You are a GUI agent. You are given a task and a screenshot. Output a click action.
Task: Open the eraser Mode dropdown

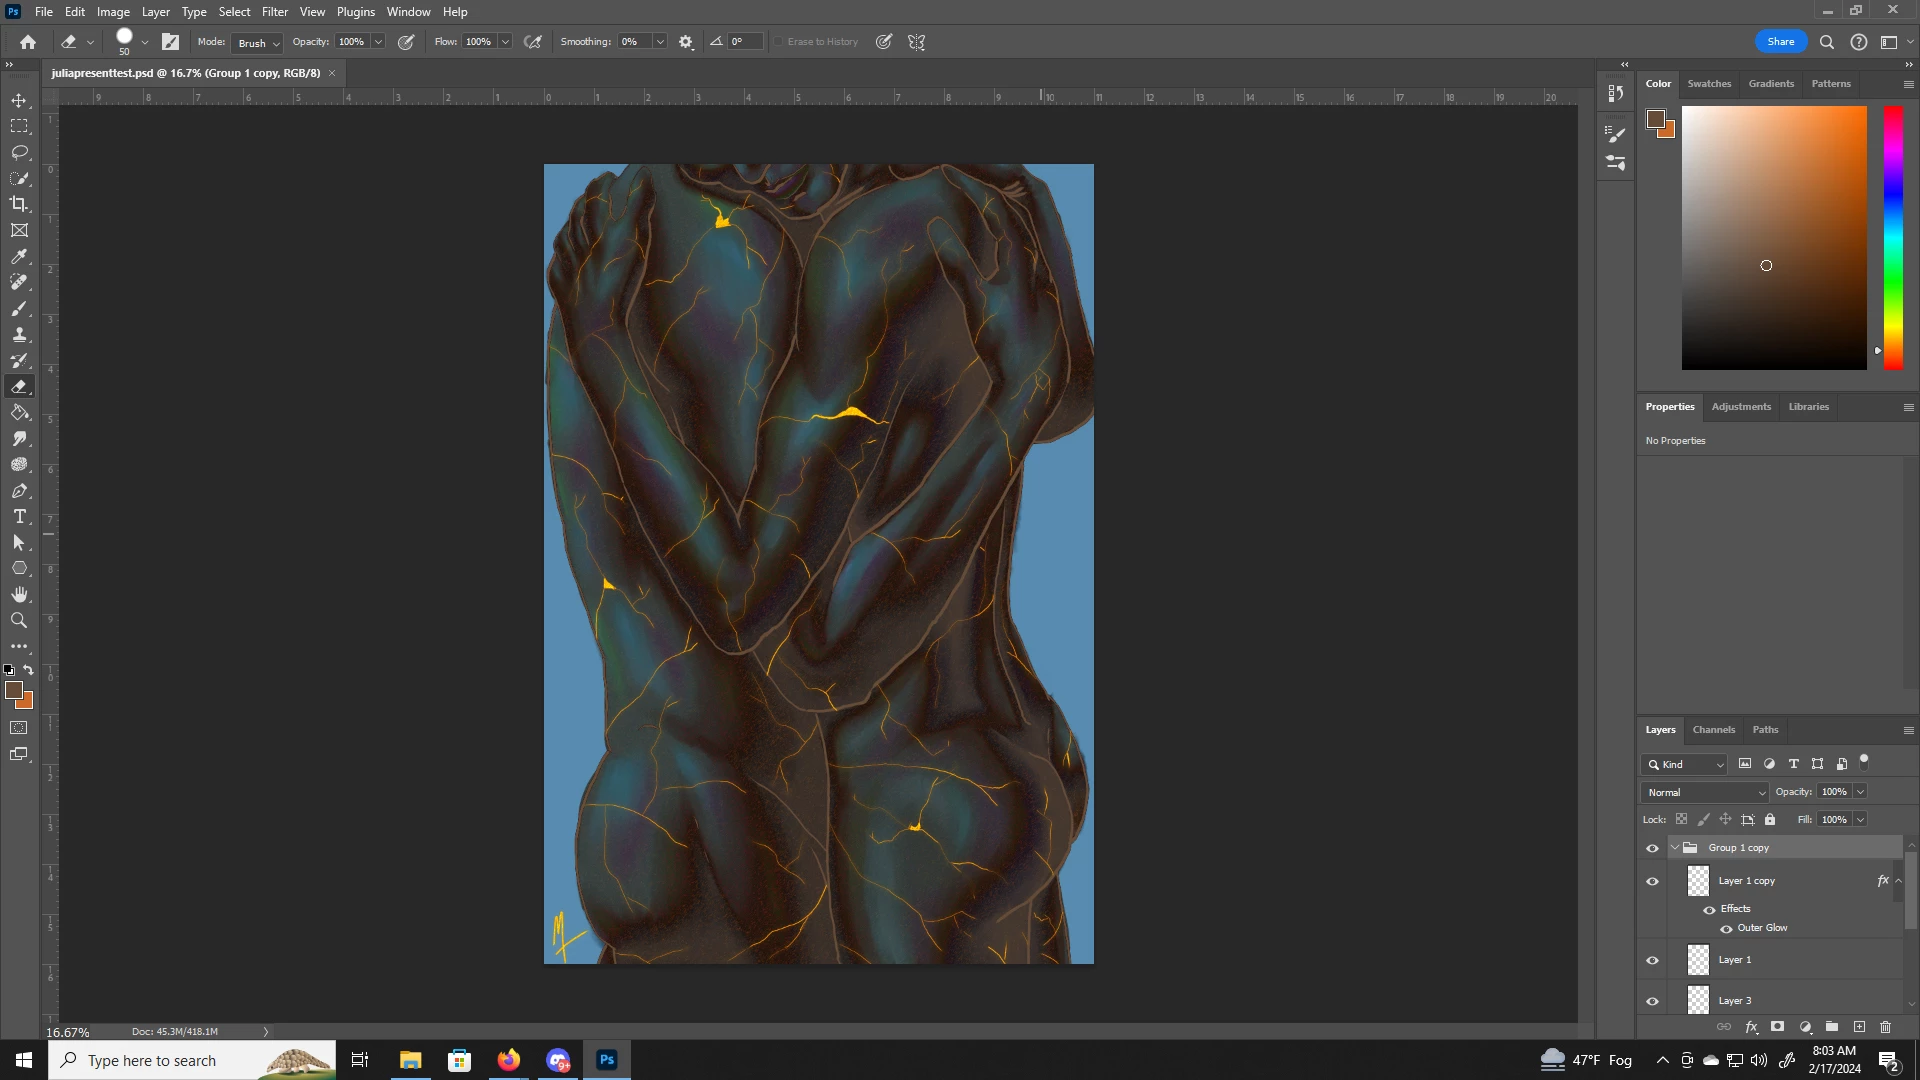pos(257,43)
